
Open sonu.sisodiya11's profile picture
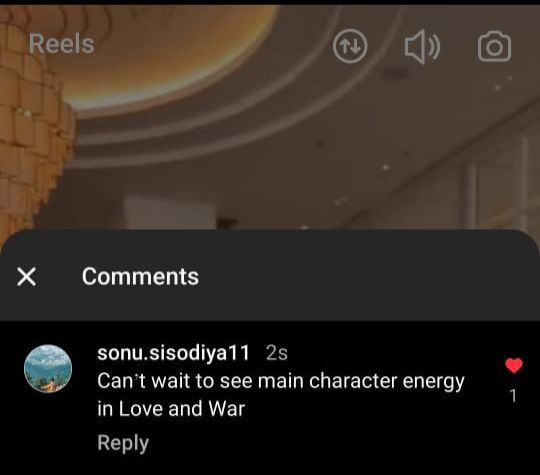tap(48, 369)
